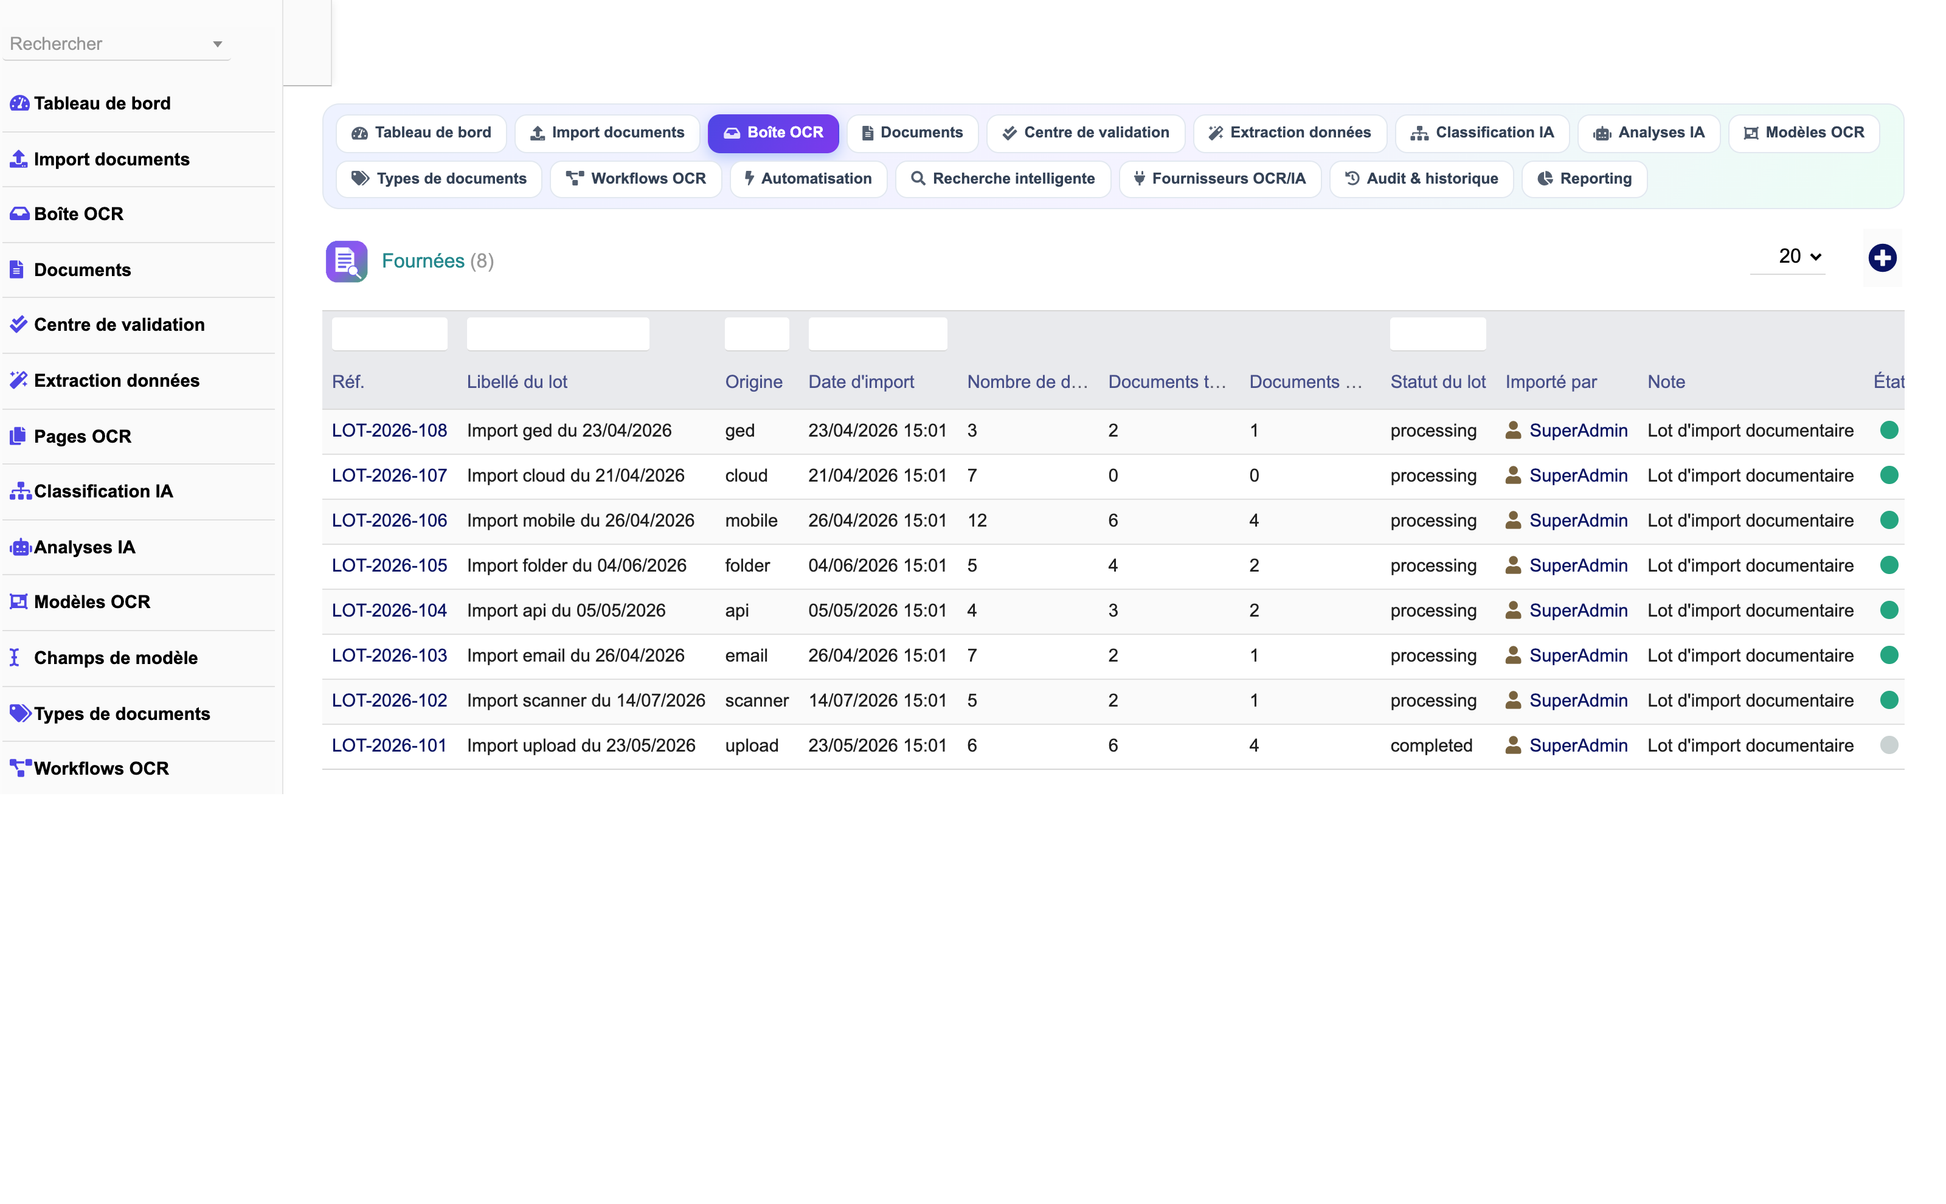
Task: Click the Réf. filter input field
Action: click(x=389, y=334)
